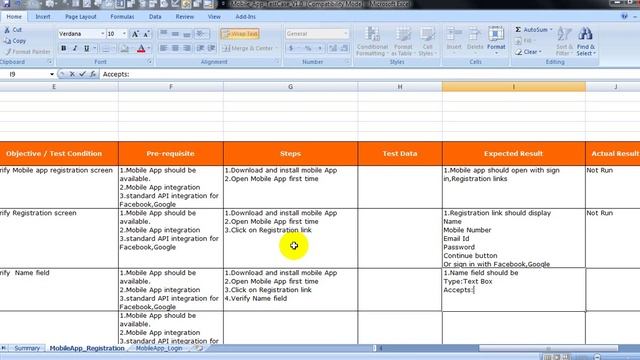
Task: Click the borders icon
Action: click(106, 49)
